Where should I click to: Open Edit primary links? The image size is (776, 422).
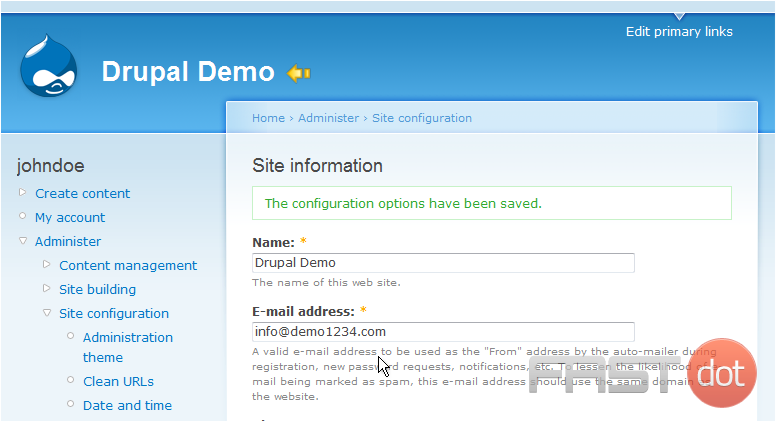(x=679, y=32)
